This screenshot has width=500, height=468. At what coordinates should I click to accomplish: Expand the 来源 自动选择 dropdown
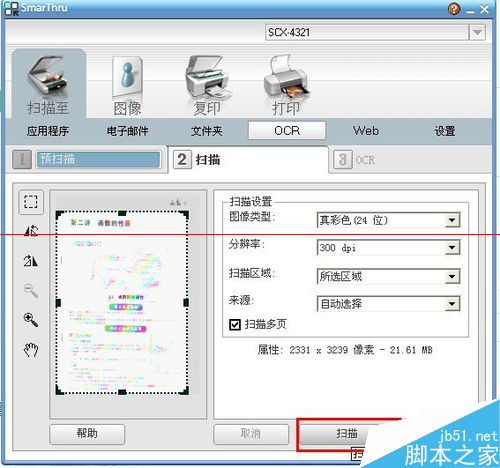coord(452,304)
